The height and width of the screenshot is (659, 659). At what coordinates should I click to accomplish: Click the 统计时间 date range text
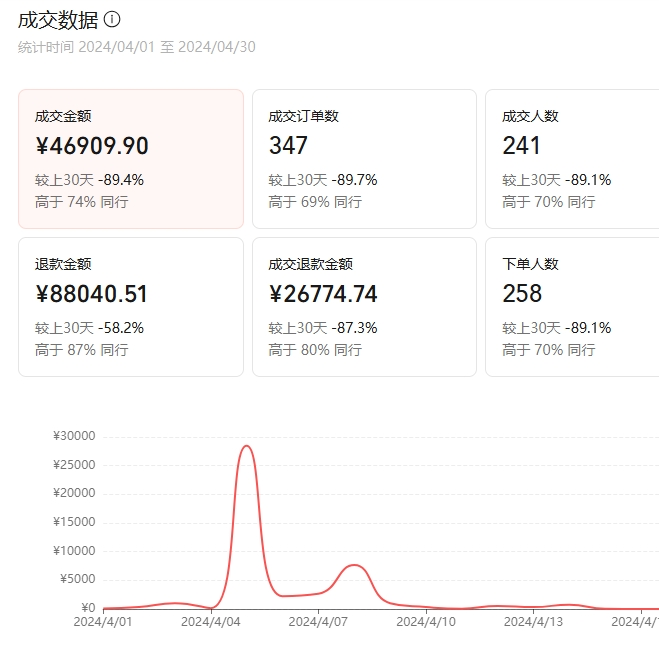coord(136,47)
